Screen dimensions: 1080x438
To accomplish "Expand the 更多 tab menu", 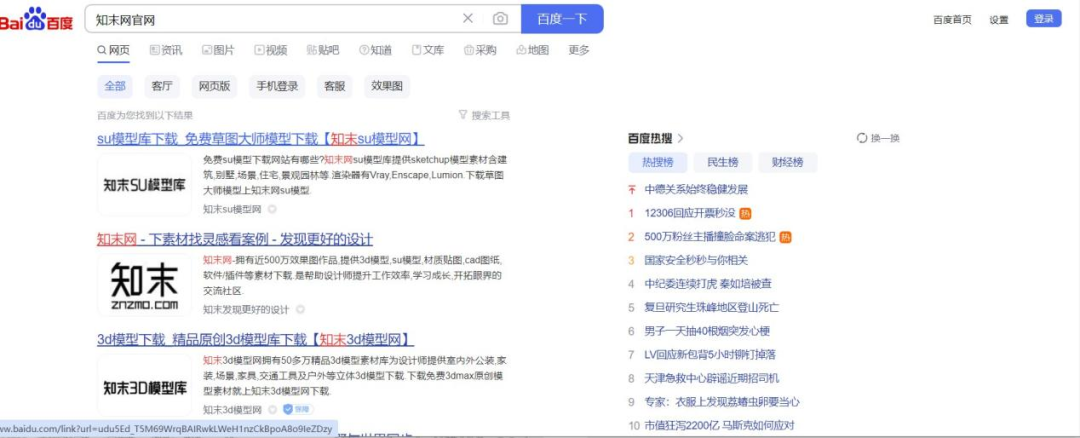I will pyautogui.click(x=579, y=50).
